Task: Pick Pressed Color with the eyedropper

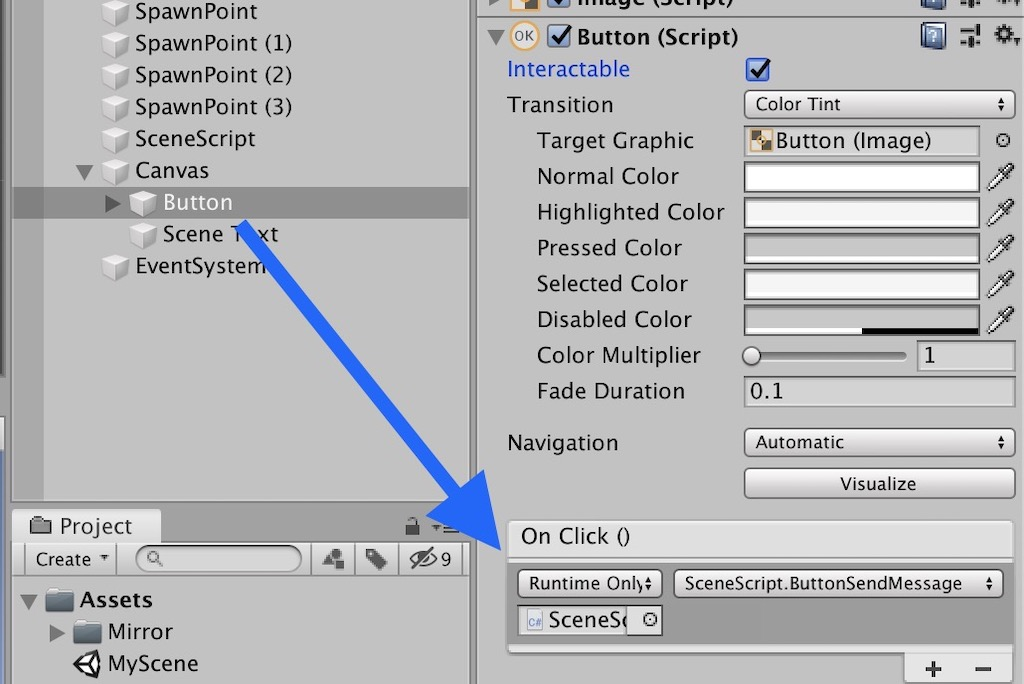Action: (x=1000, y=249)
